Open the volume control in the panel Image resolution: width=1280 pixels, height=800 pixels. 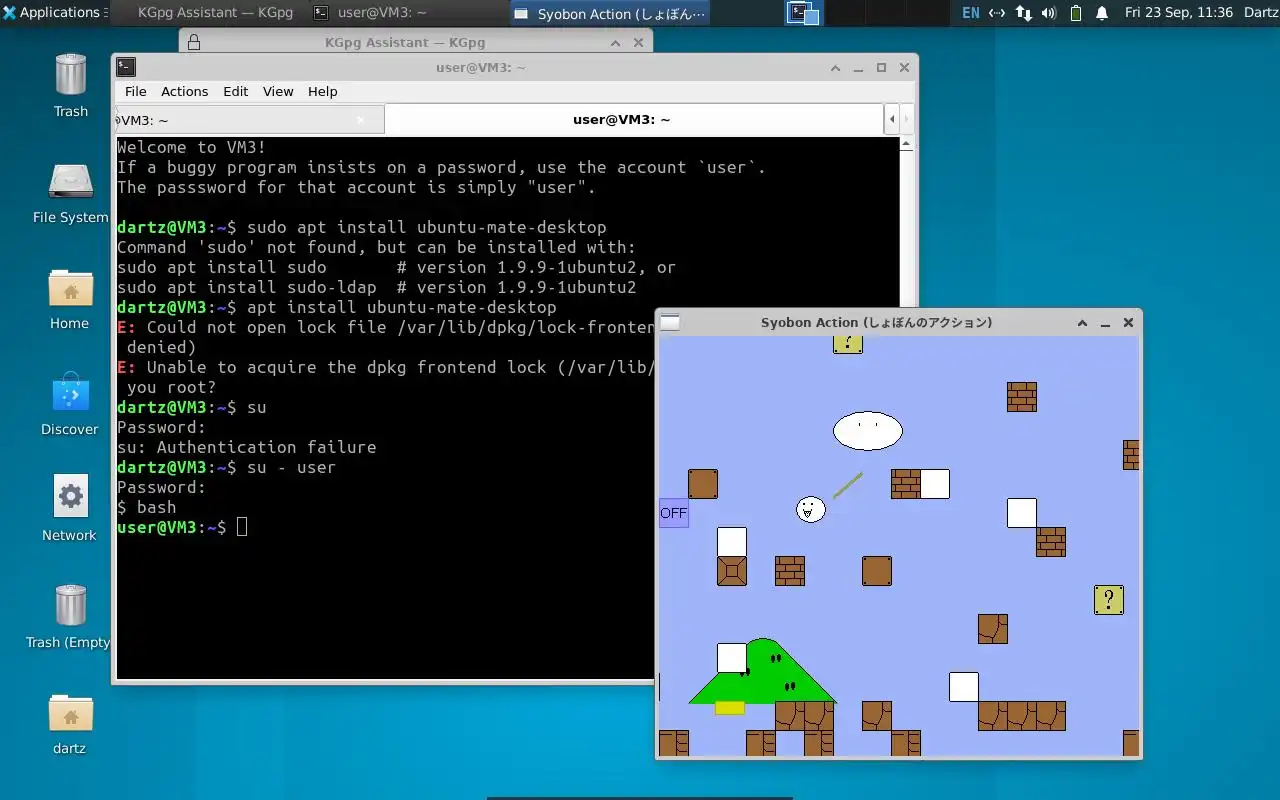click(1049, 13)
